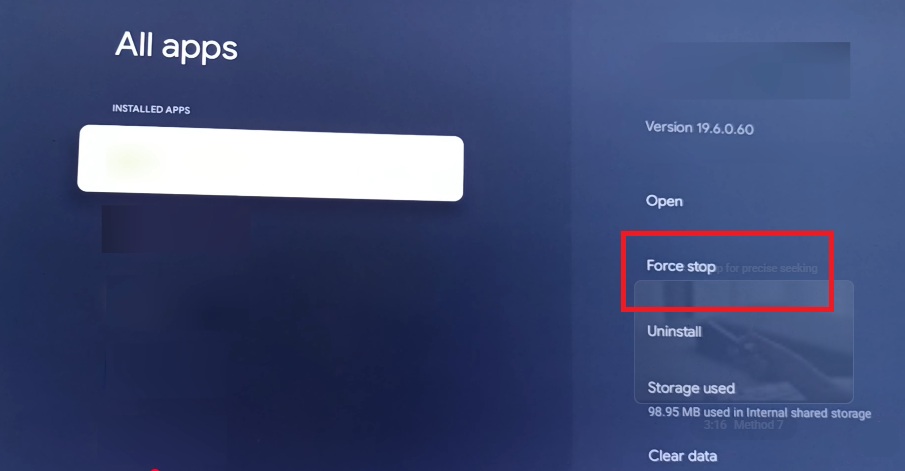Click the 98.95 MB internal storage text
The image size is (905, 471).
pos(759,413)
